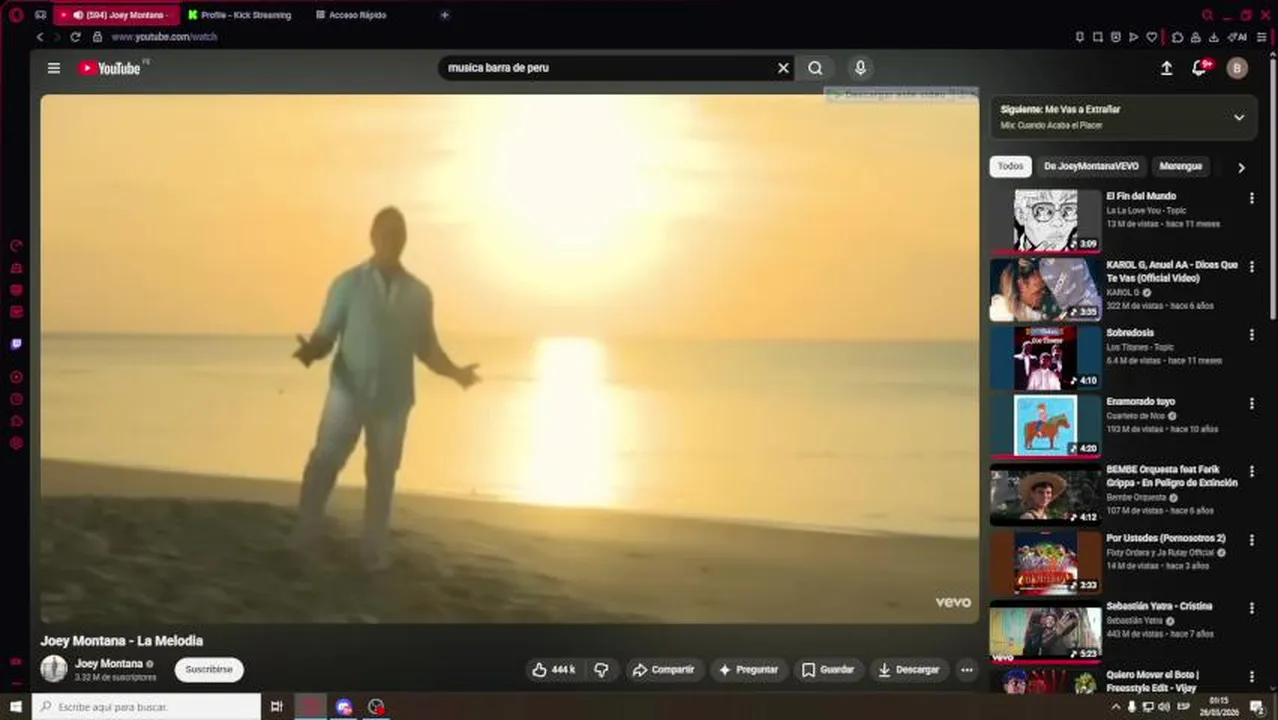1278x720 pixels.
Task: Start voice search with the microphone
Action: (860, 68)
